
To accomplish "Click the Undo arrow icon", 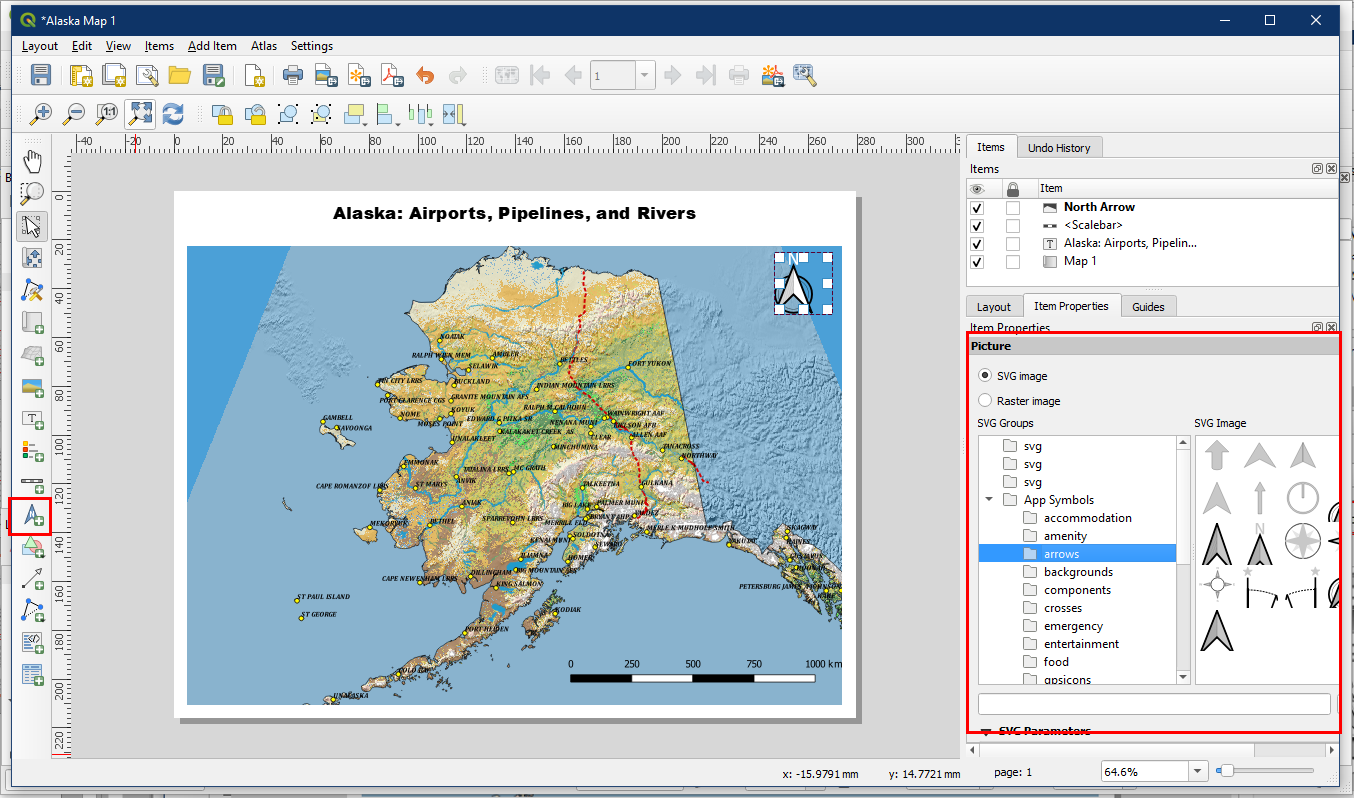I will 425,75.
